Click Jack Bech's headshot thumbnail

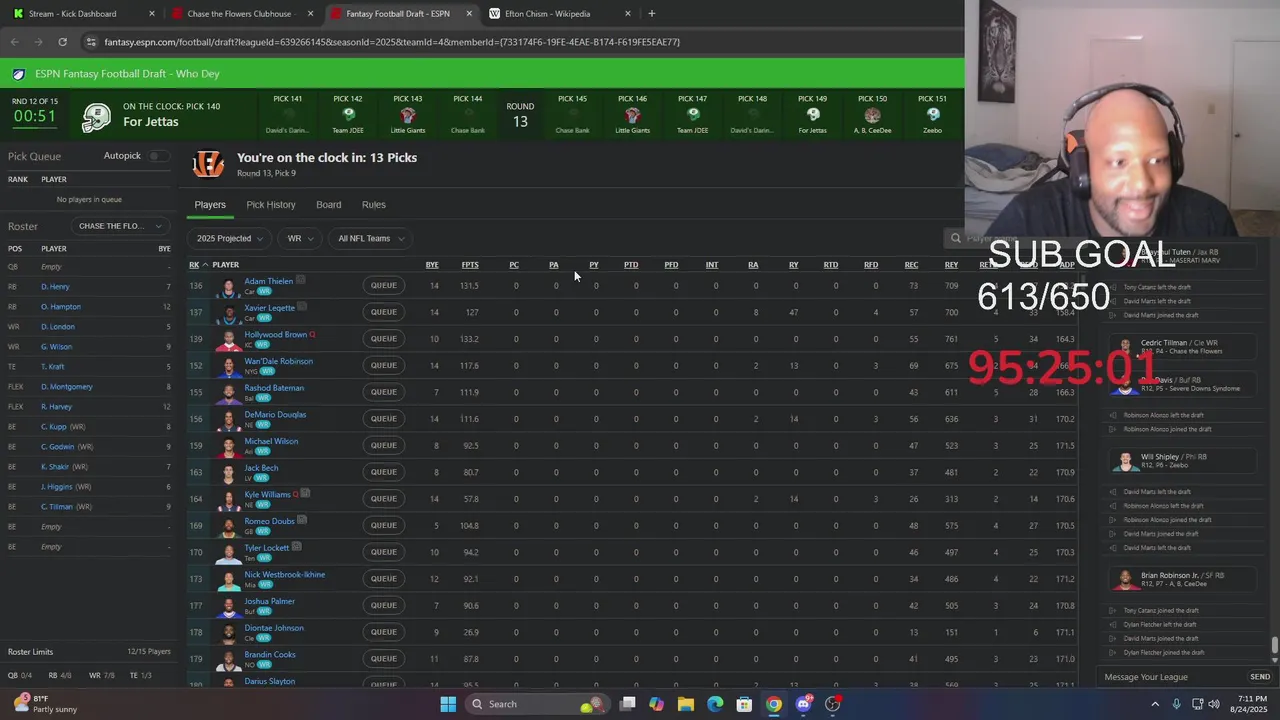(x=230, y=472)
